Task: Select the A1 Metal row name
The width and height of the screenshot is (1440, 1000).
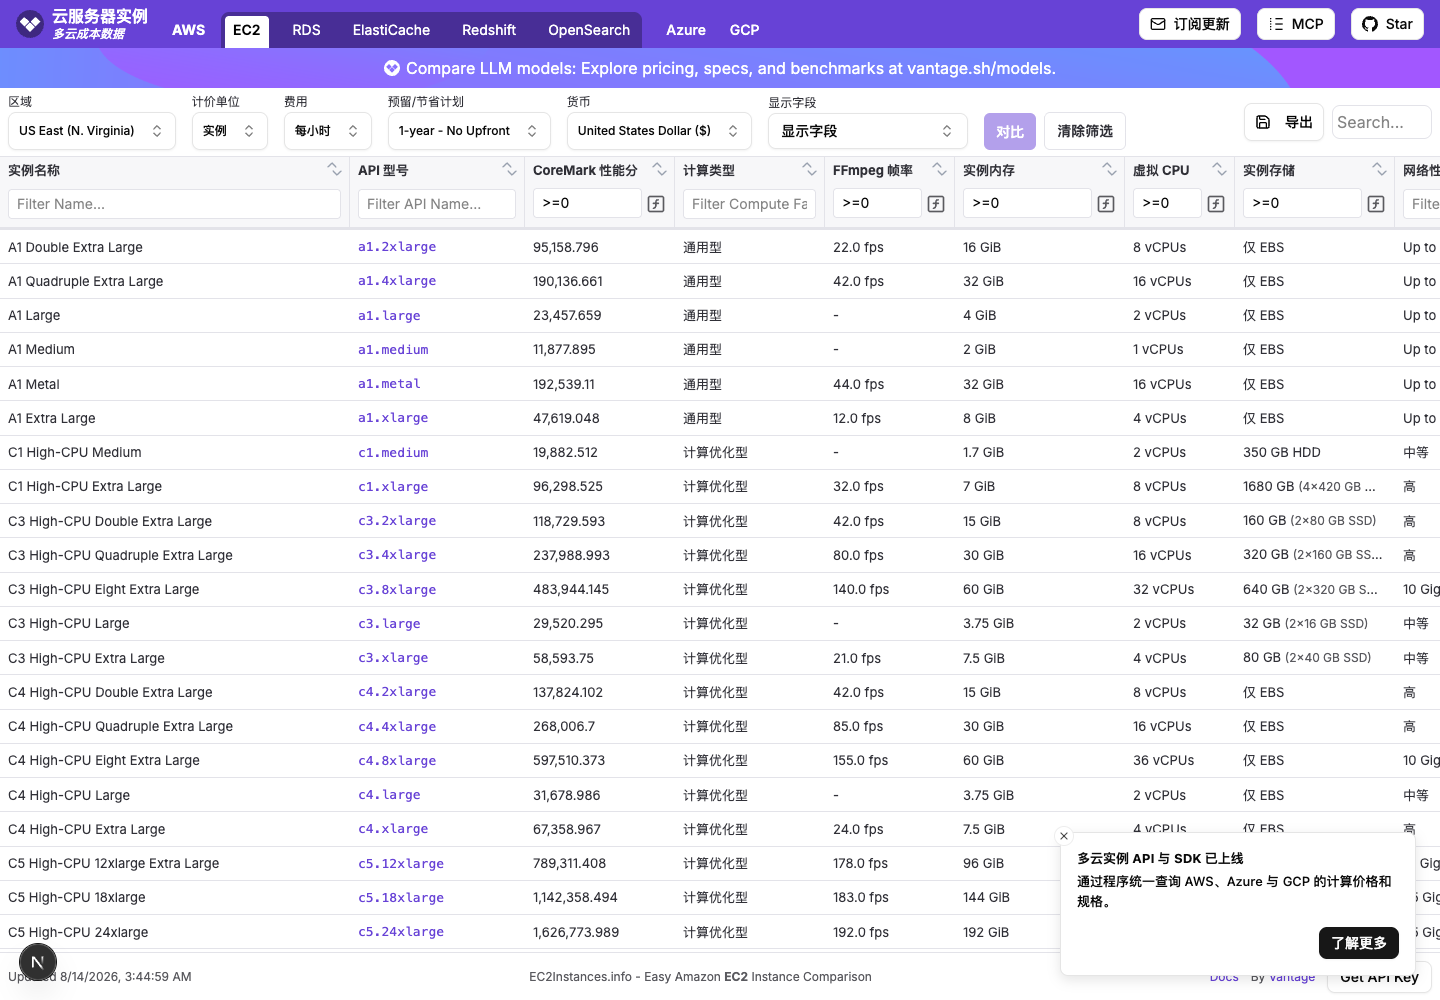Action: (x=34, y=384)
